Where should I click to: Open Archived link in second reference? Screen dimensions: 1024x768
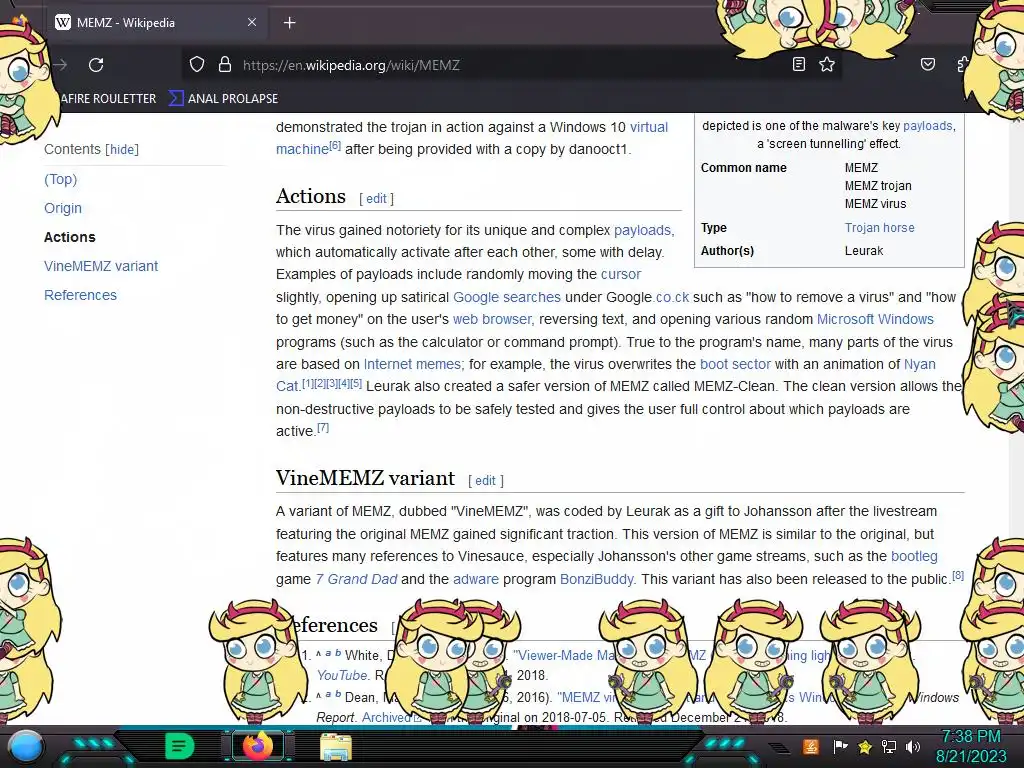[x=388, y=717]
